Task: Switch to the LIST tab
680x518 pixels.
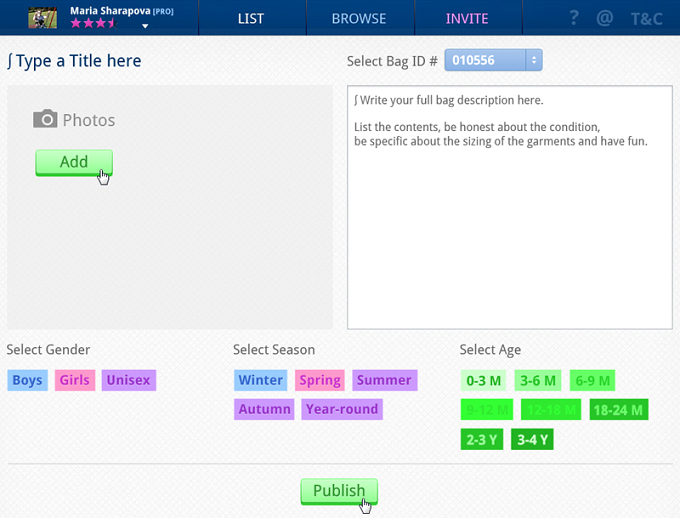Action: pyautogui.click(x=251, y=18)
